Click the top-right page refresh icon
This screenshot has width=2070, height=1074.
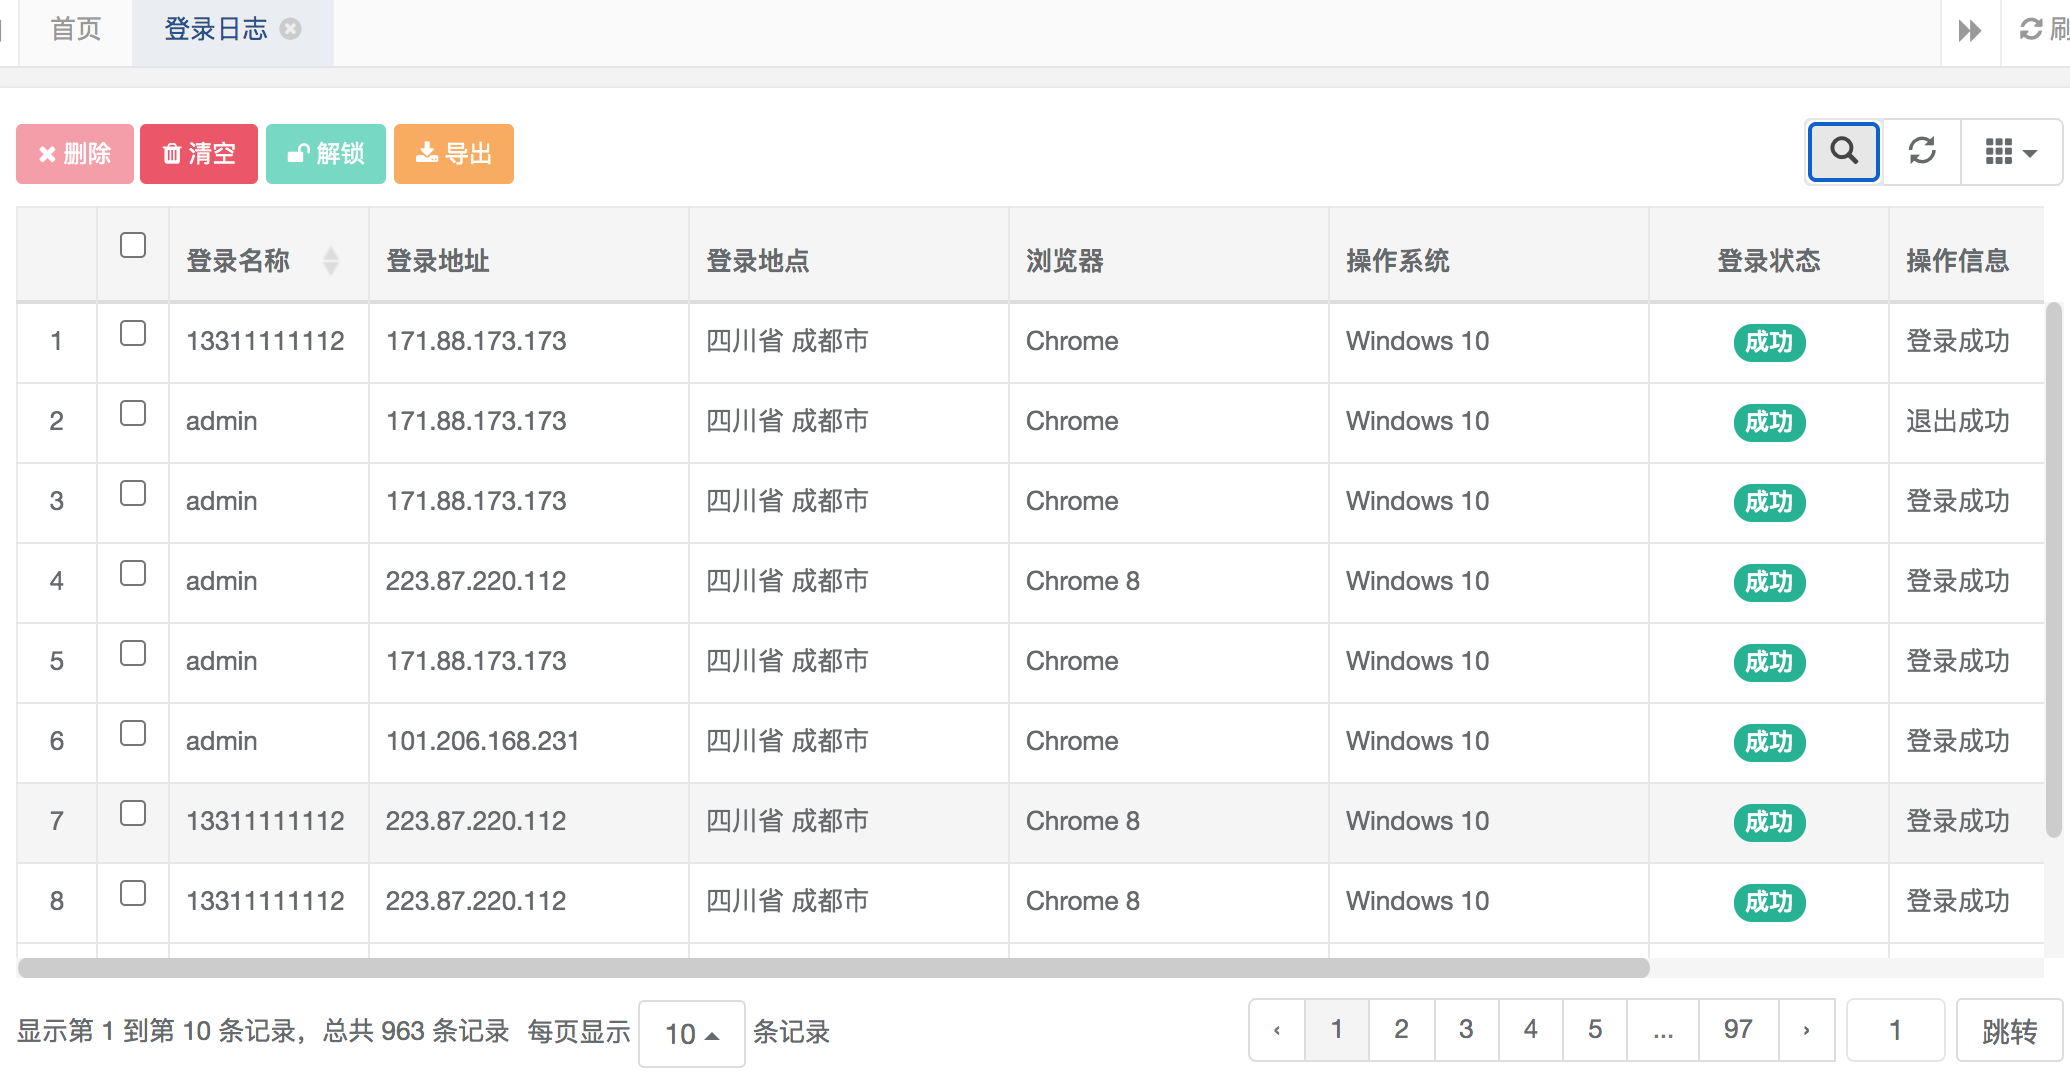point(2031,29)
